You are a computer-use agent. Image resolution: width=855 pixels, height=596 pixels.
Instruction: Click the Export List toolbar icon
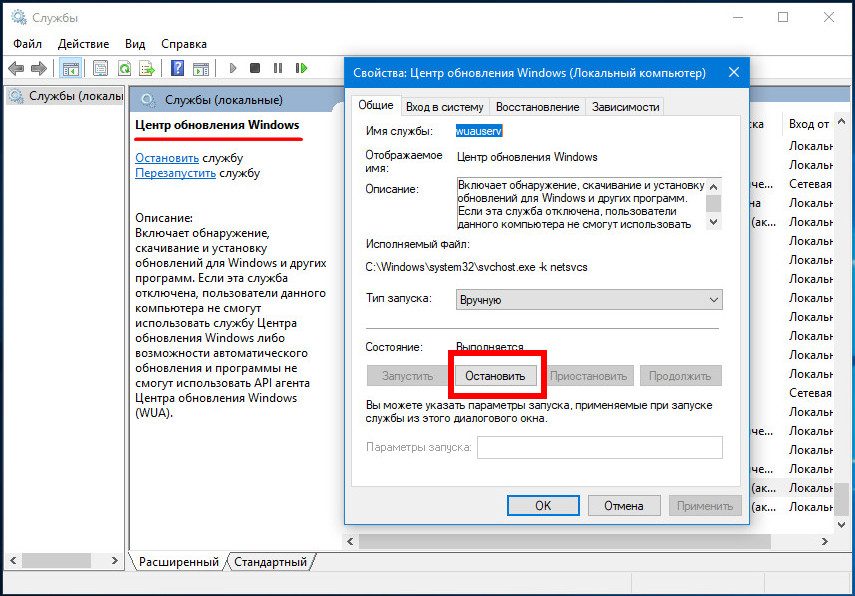coord(147,69)
